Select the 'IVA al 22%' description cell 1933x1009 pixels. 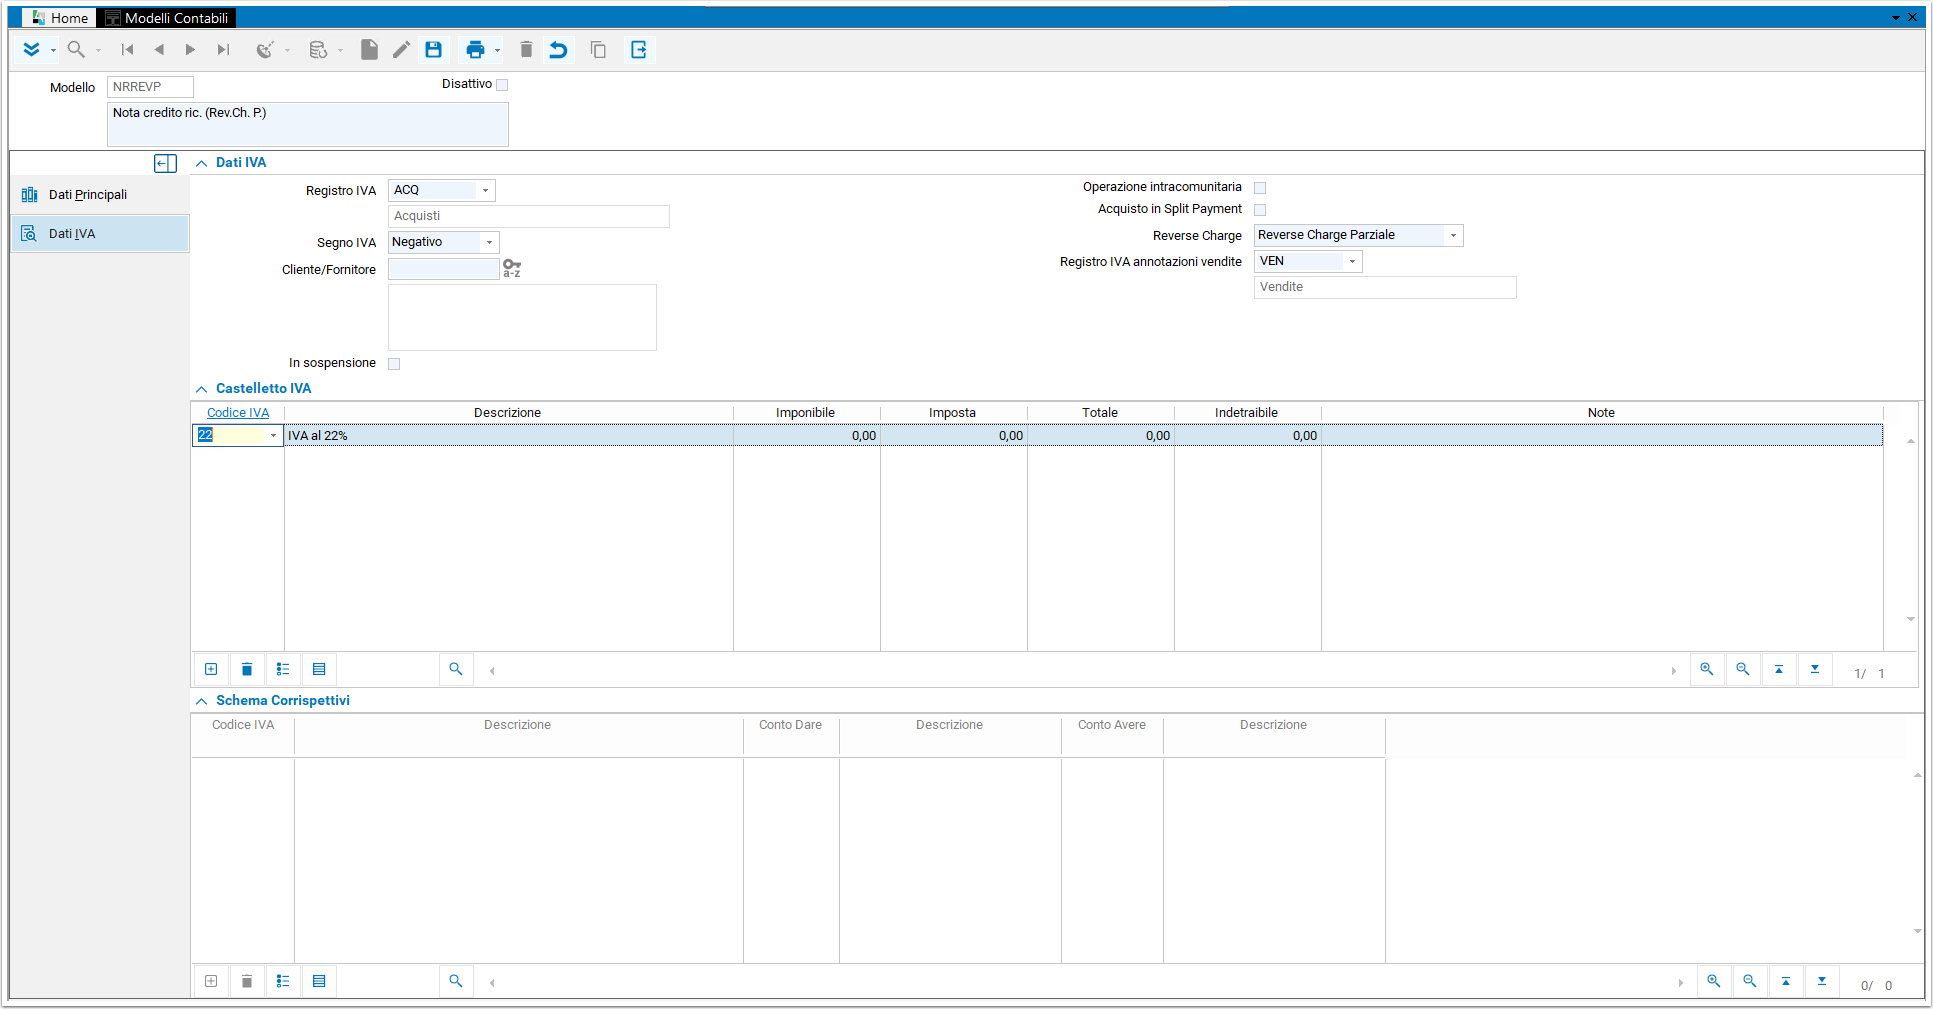tap(508, 436)
